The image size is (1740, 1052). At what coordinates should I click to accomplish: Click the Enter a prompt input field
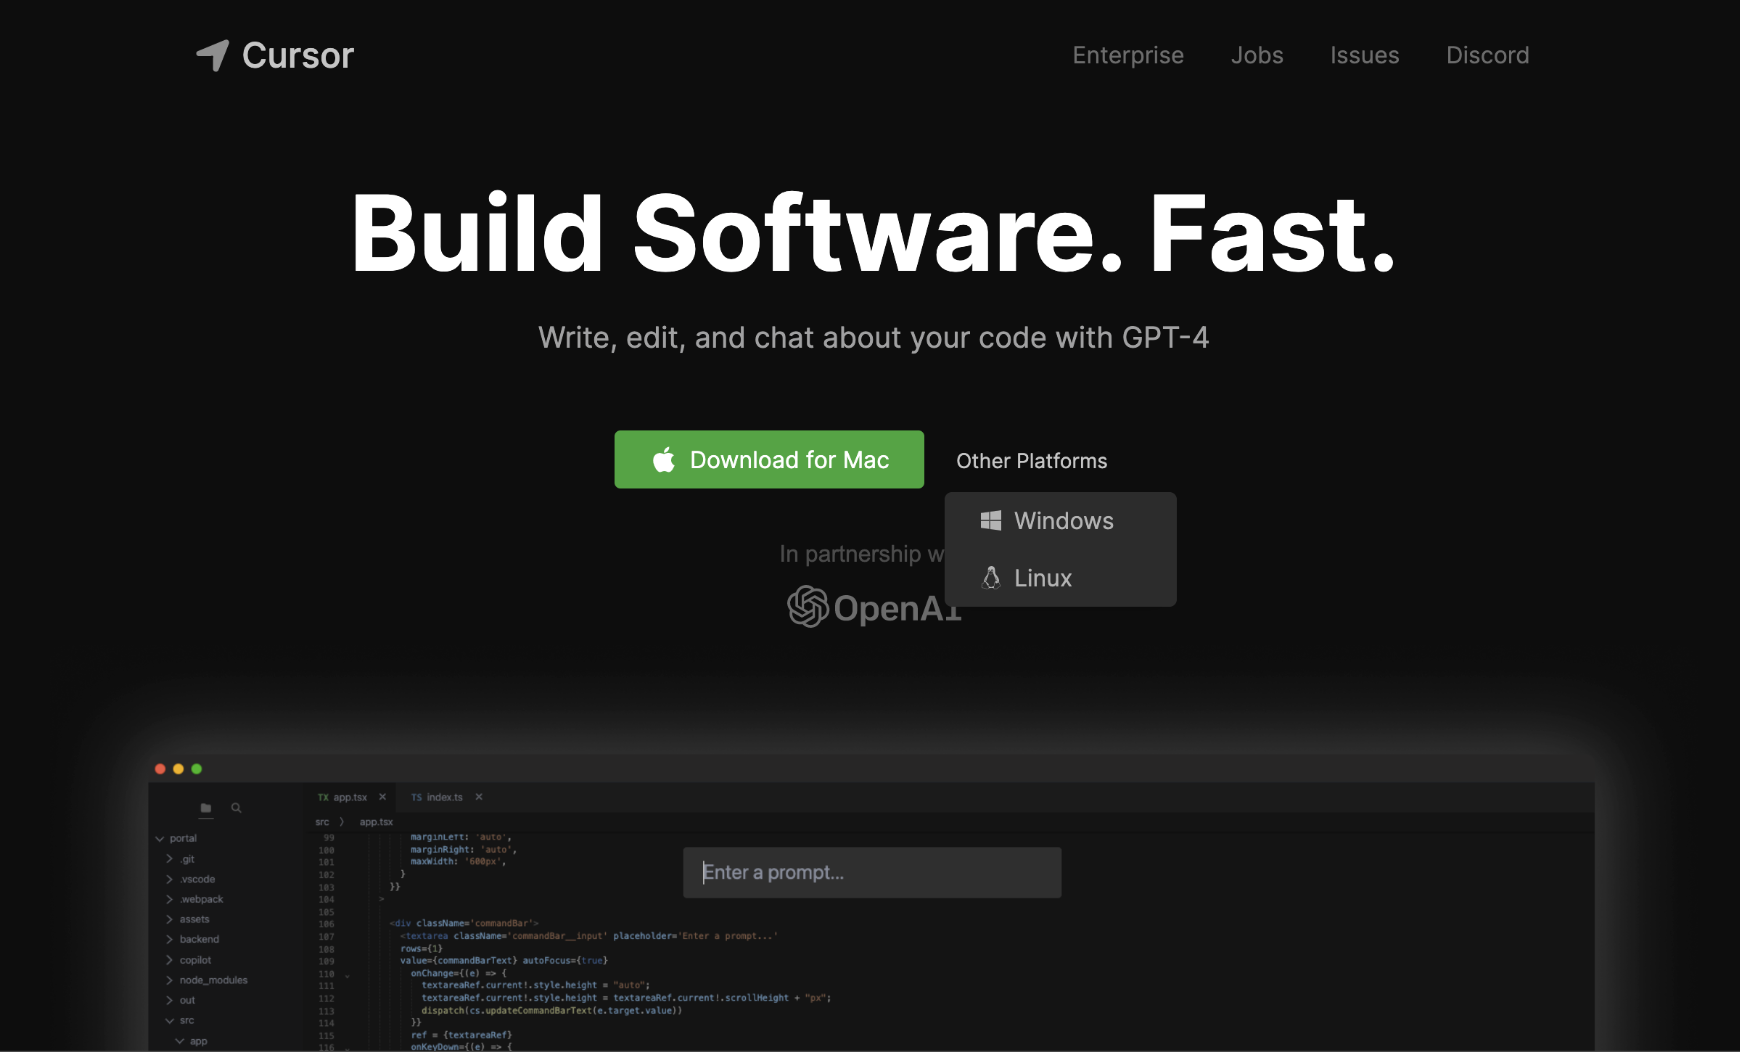pyautogui.click(x=872, y=872)
